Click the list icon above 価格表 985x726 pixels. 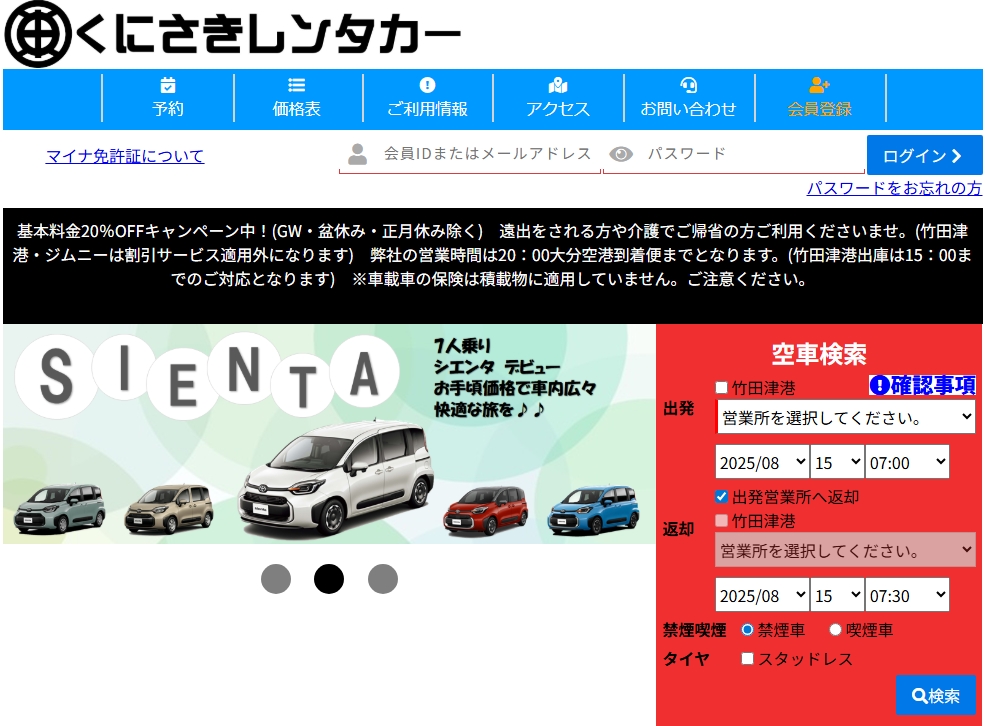point(297,85)
